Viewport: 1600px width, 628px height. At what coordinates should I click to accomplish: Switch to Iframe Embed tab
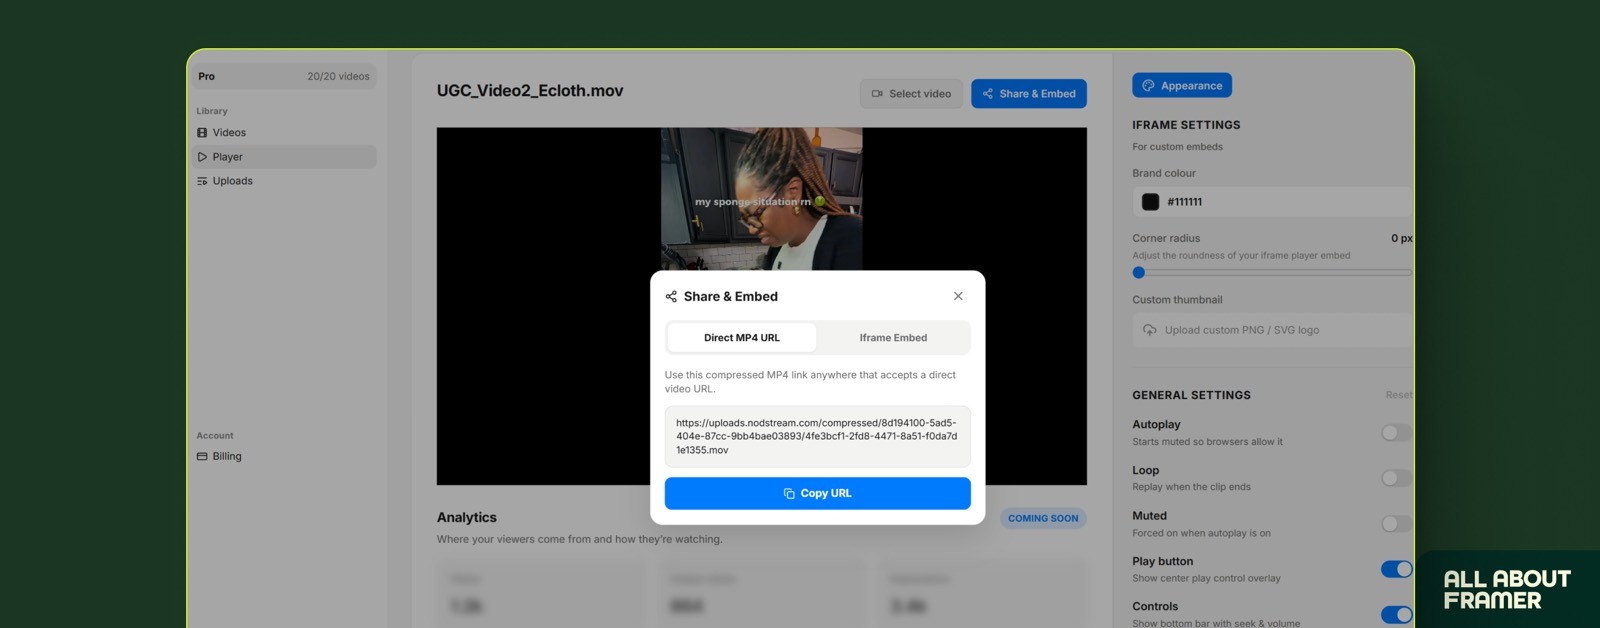tap(893, 338)
